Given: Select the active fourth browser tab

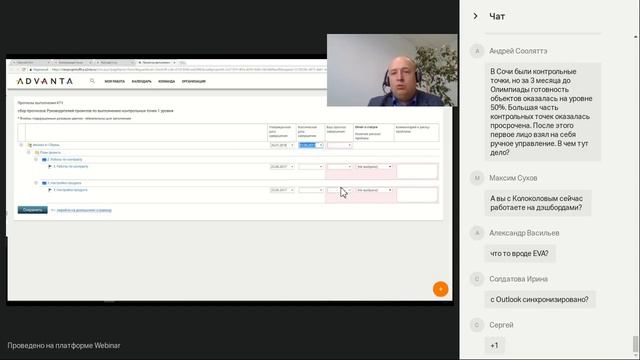Looking at the screenshot, I should (157, 62).
